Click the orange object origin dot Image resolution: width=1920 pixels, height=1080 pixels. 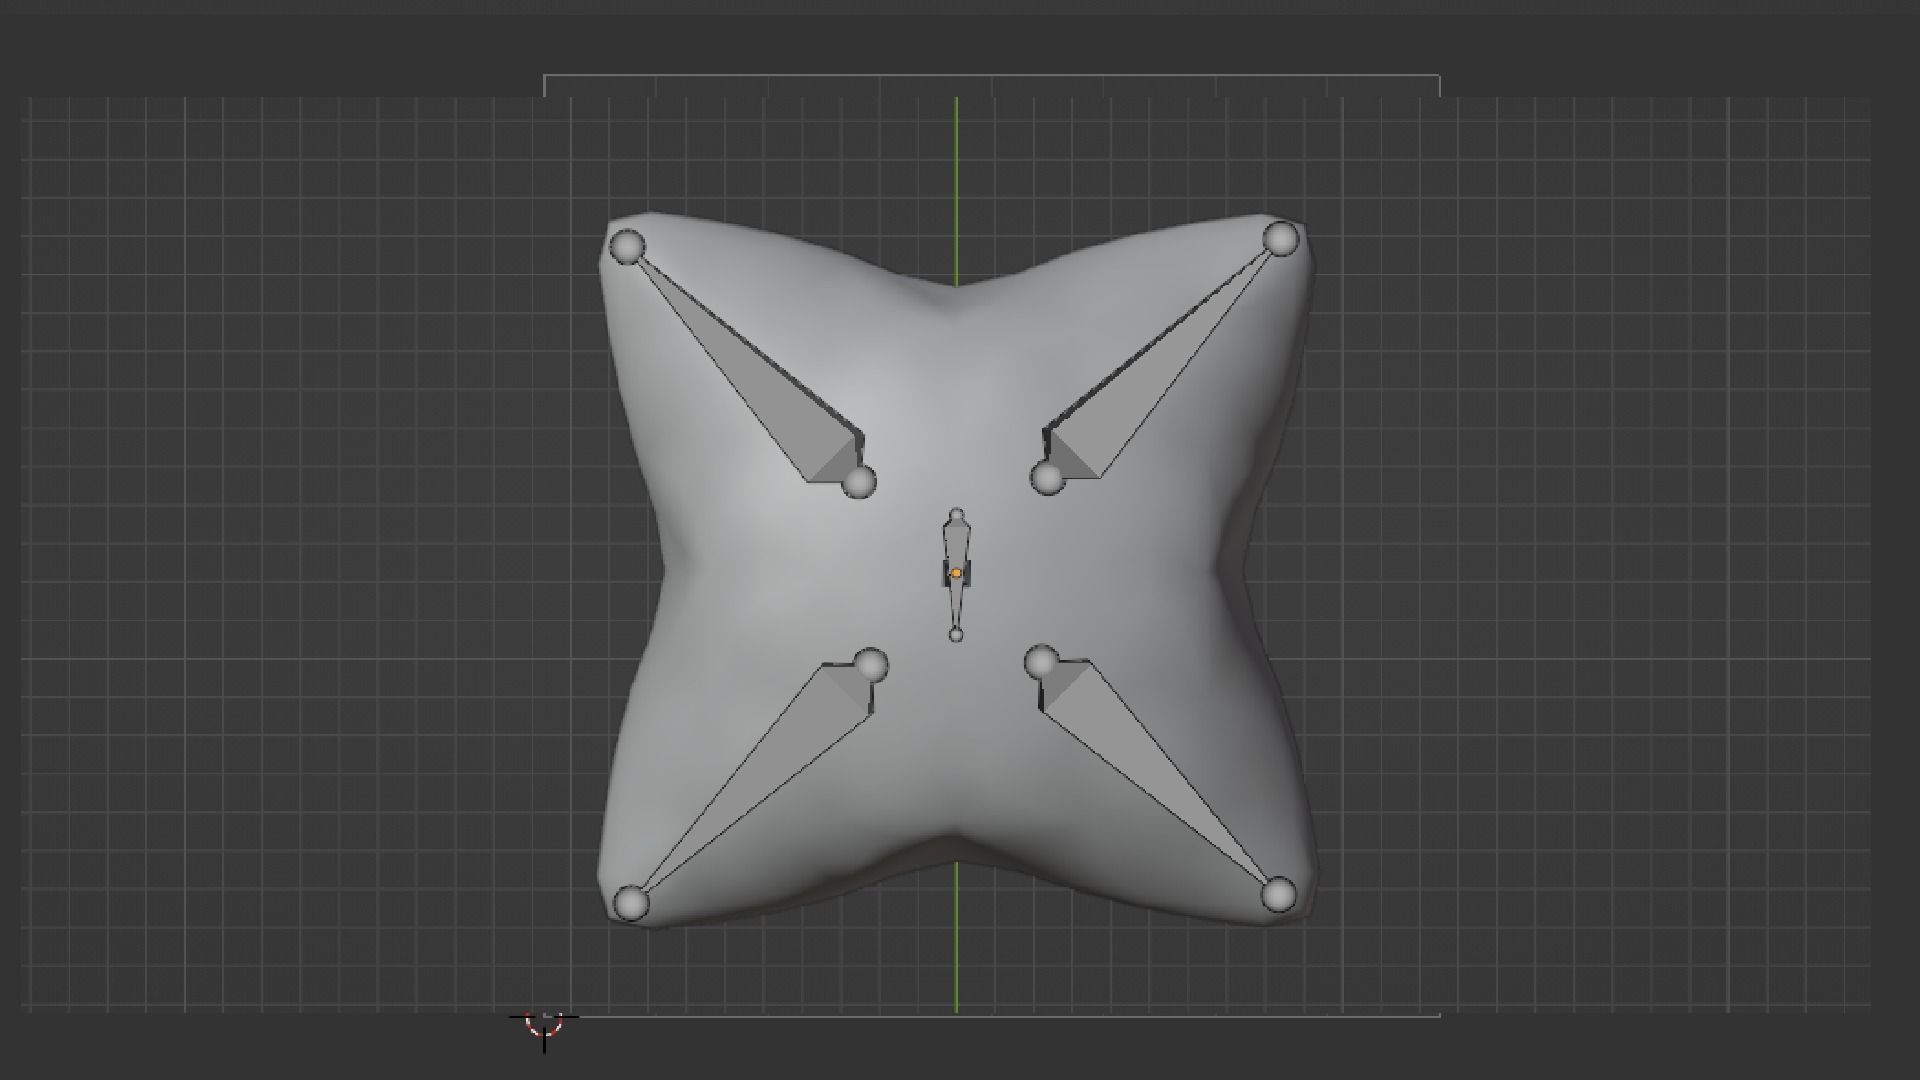[x=956, y=573]
